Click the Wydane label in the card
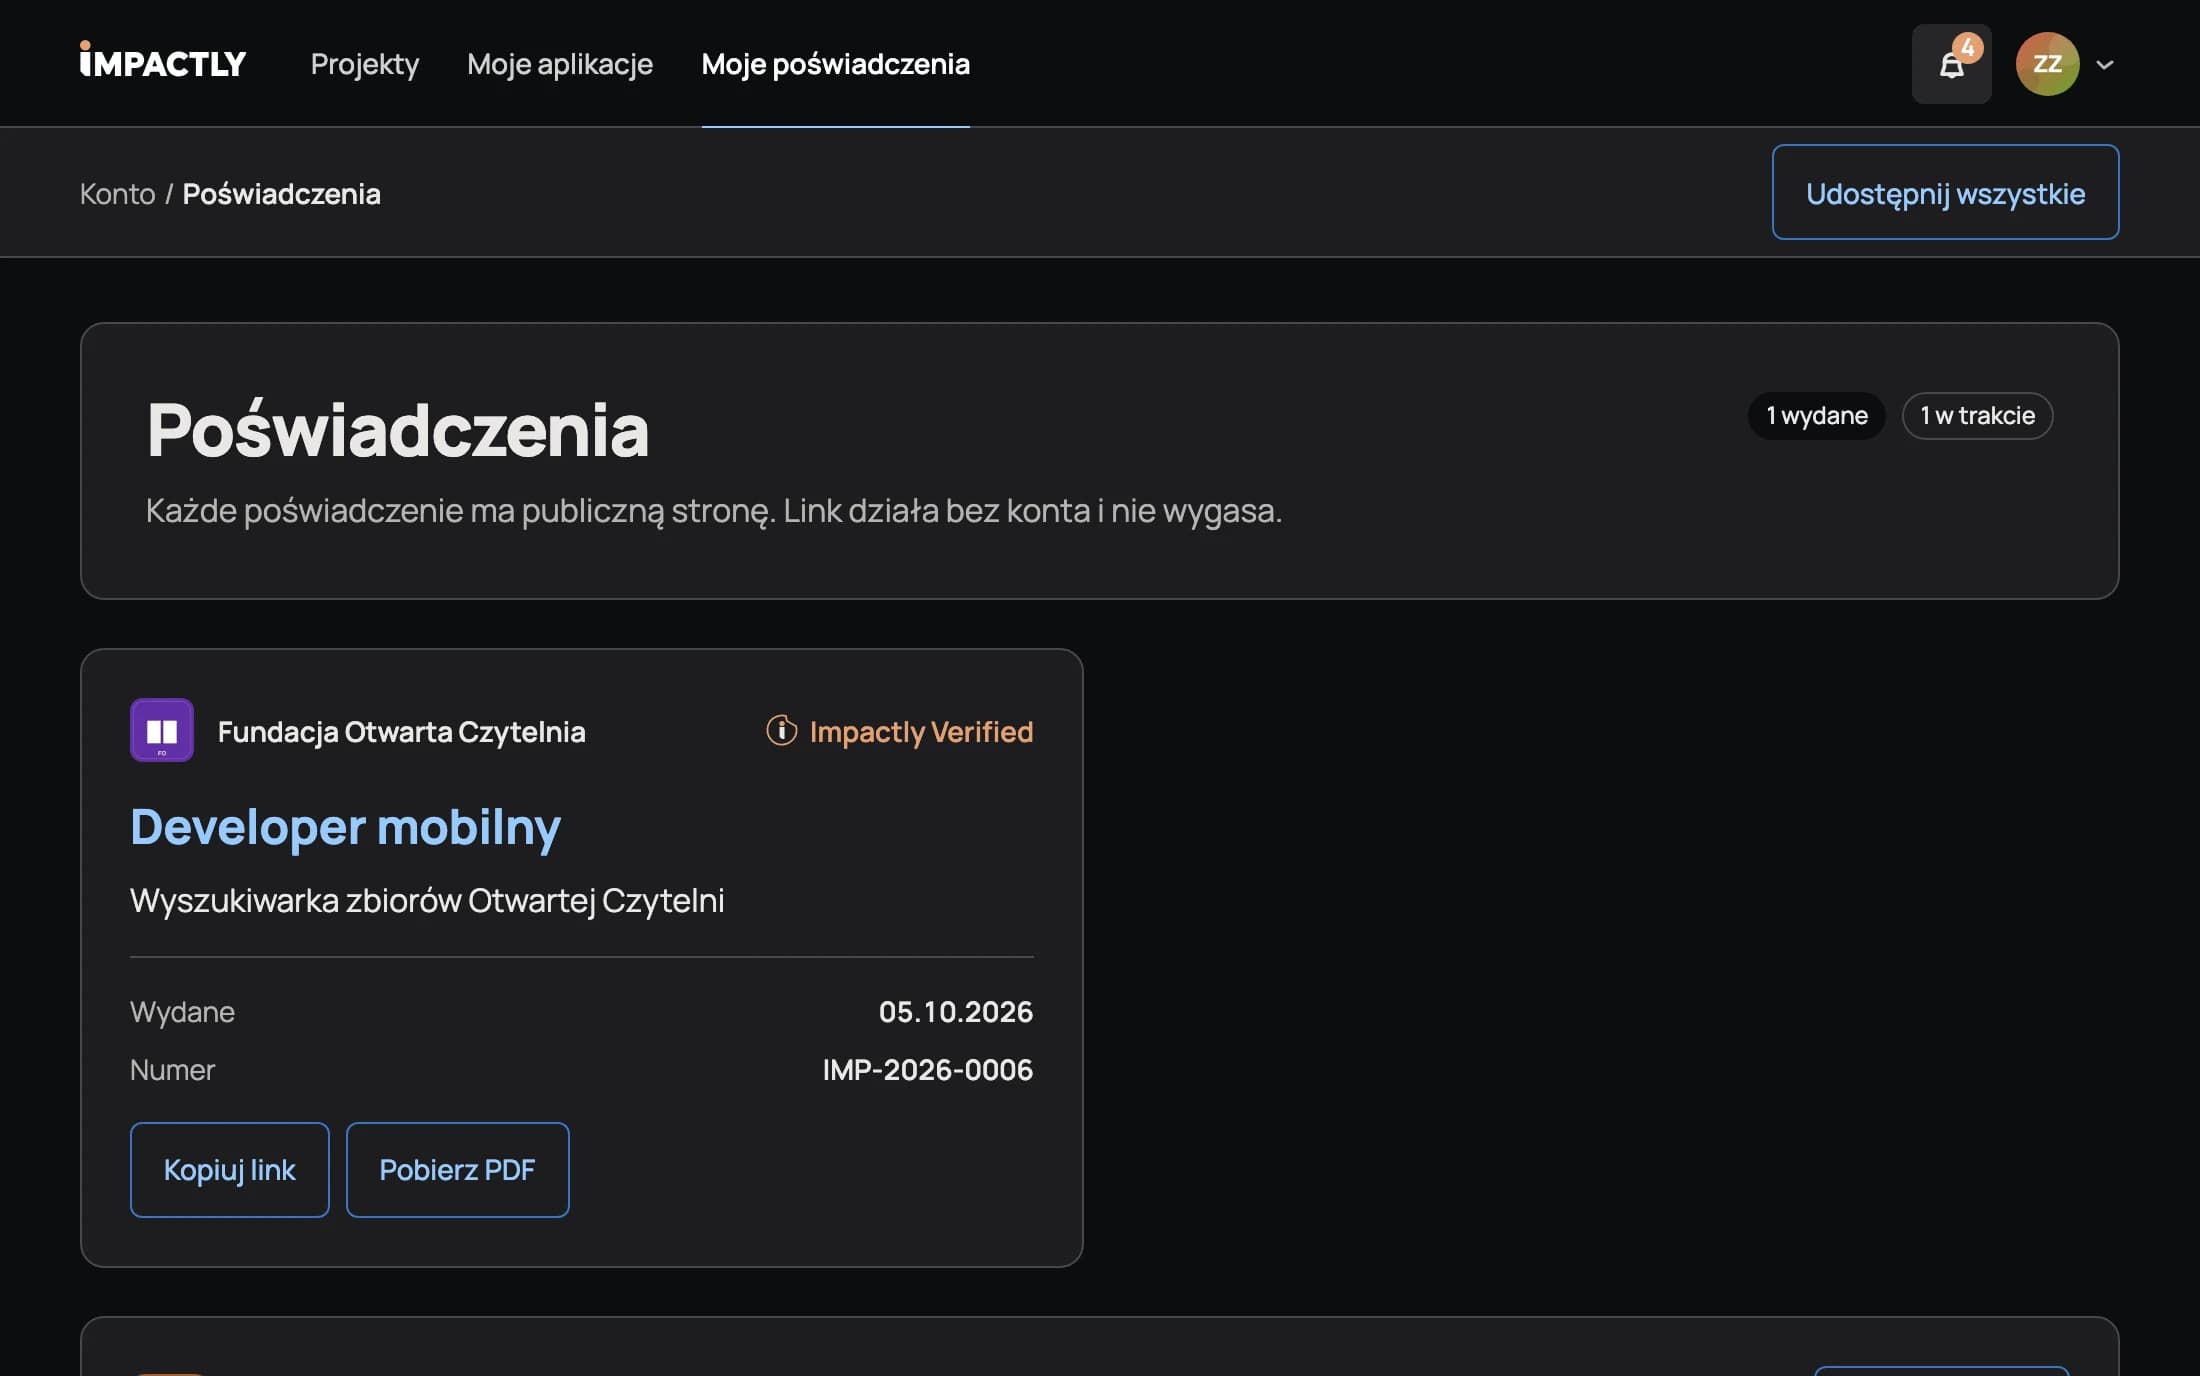Image resolution: width=2200 pixels, height=1376 pixels. coord(182,1011)
